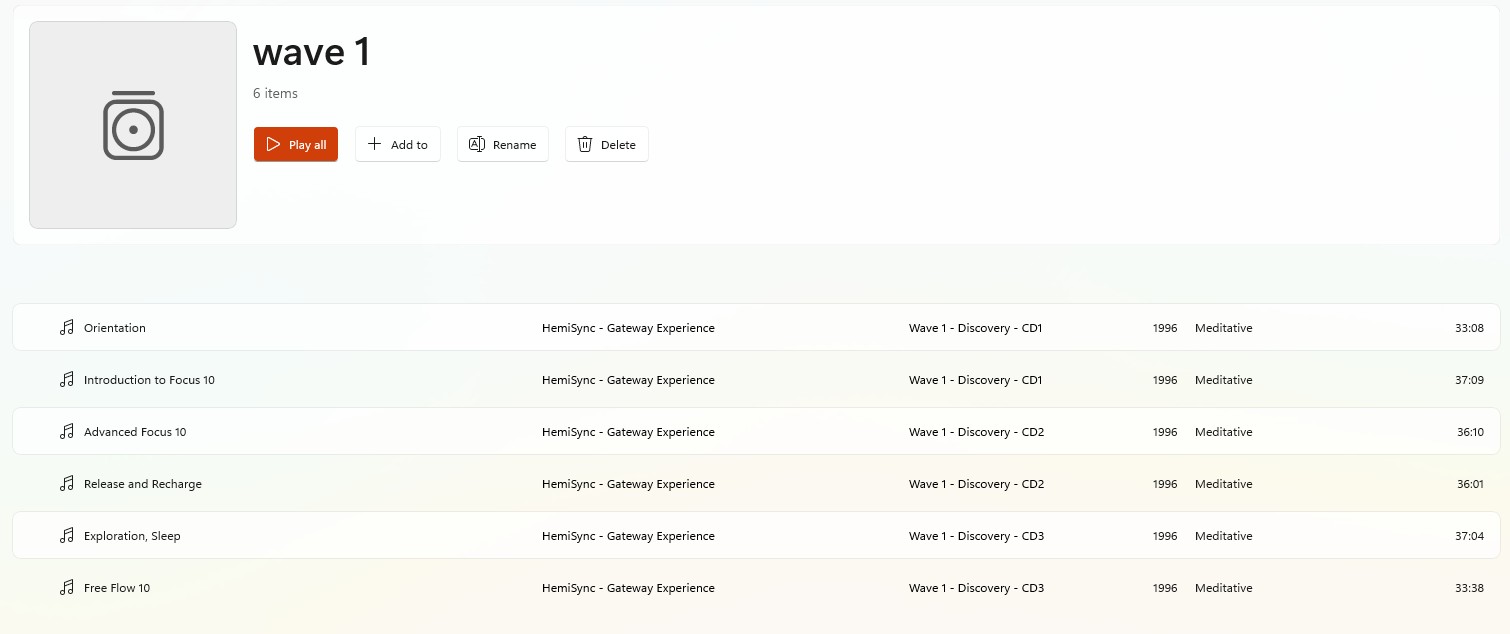Open the artist link in Release and Recharge row
1510x634 pixels.
[x=628, y=484]
